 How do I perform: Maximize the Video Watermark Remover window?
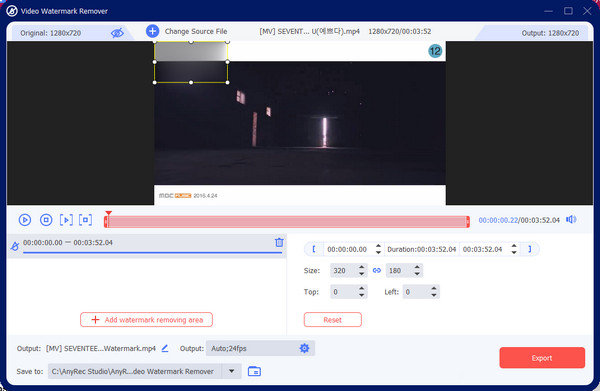(568, 11)
